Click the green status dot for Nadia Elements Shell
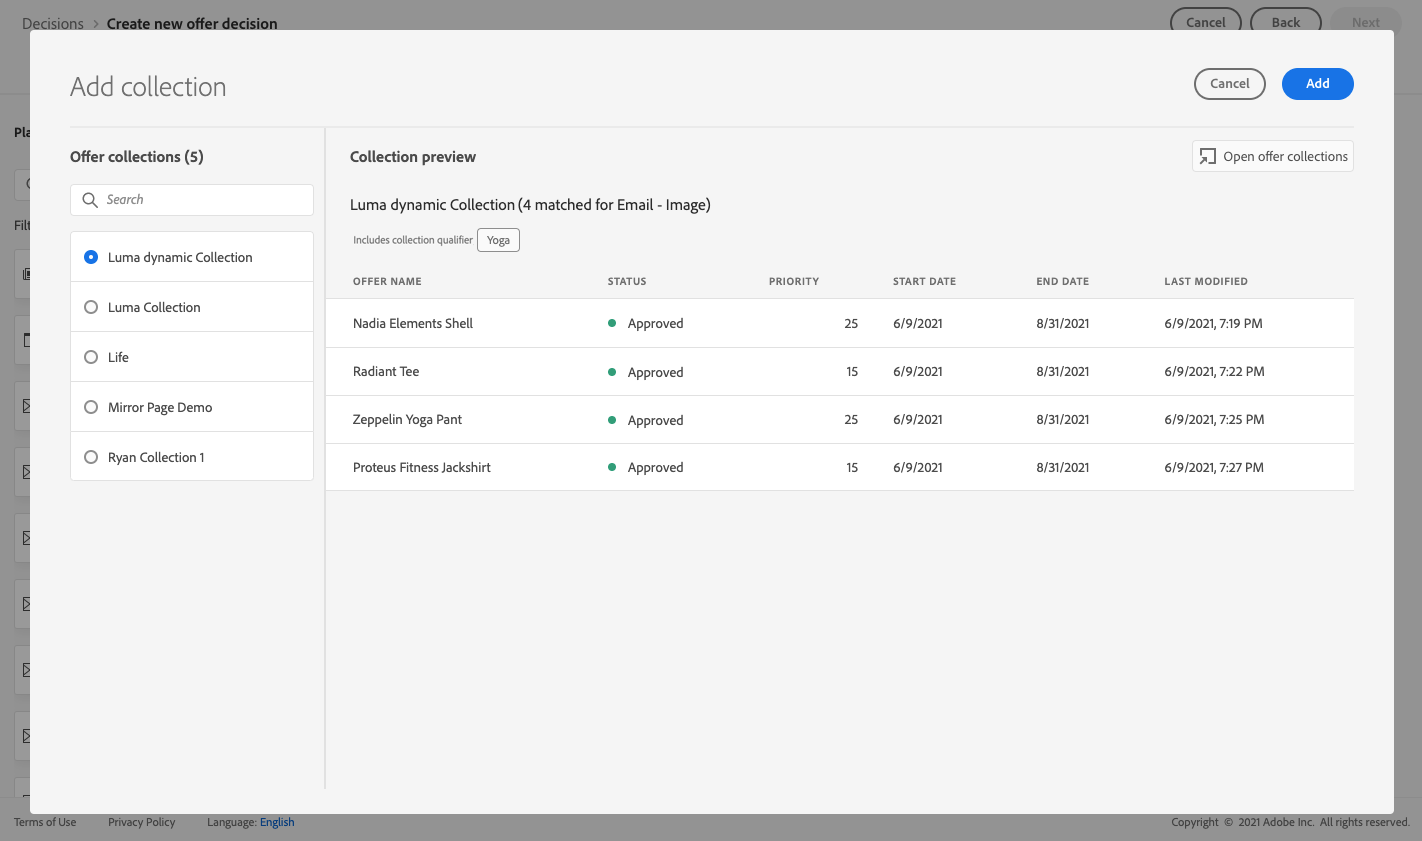The image size is (1422, 841). pyautogui.click(x=612, y=323)
